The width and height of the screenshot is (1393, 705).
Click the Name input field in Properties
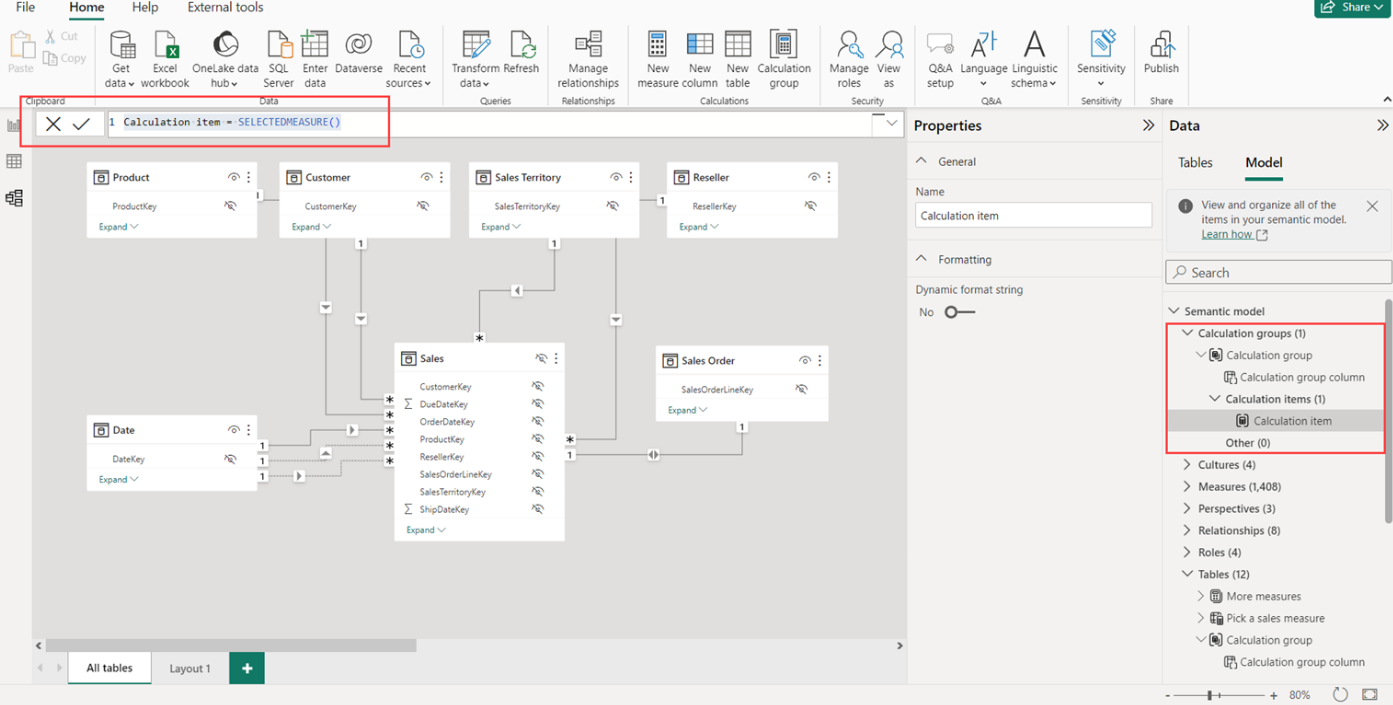point(1033,215)
